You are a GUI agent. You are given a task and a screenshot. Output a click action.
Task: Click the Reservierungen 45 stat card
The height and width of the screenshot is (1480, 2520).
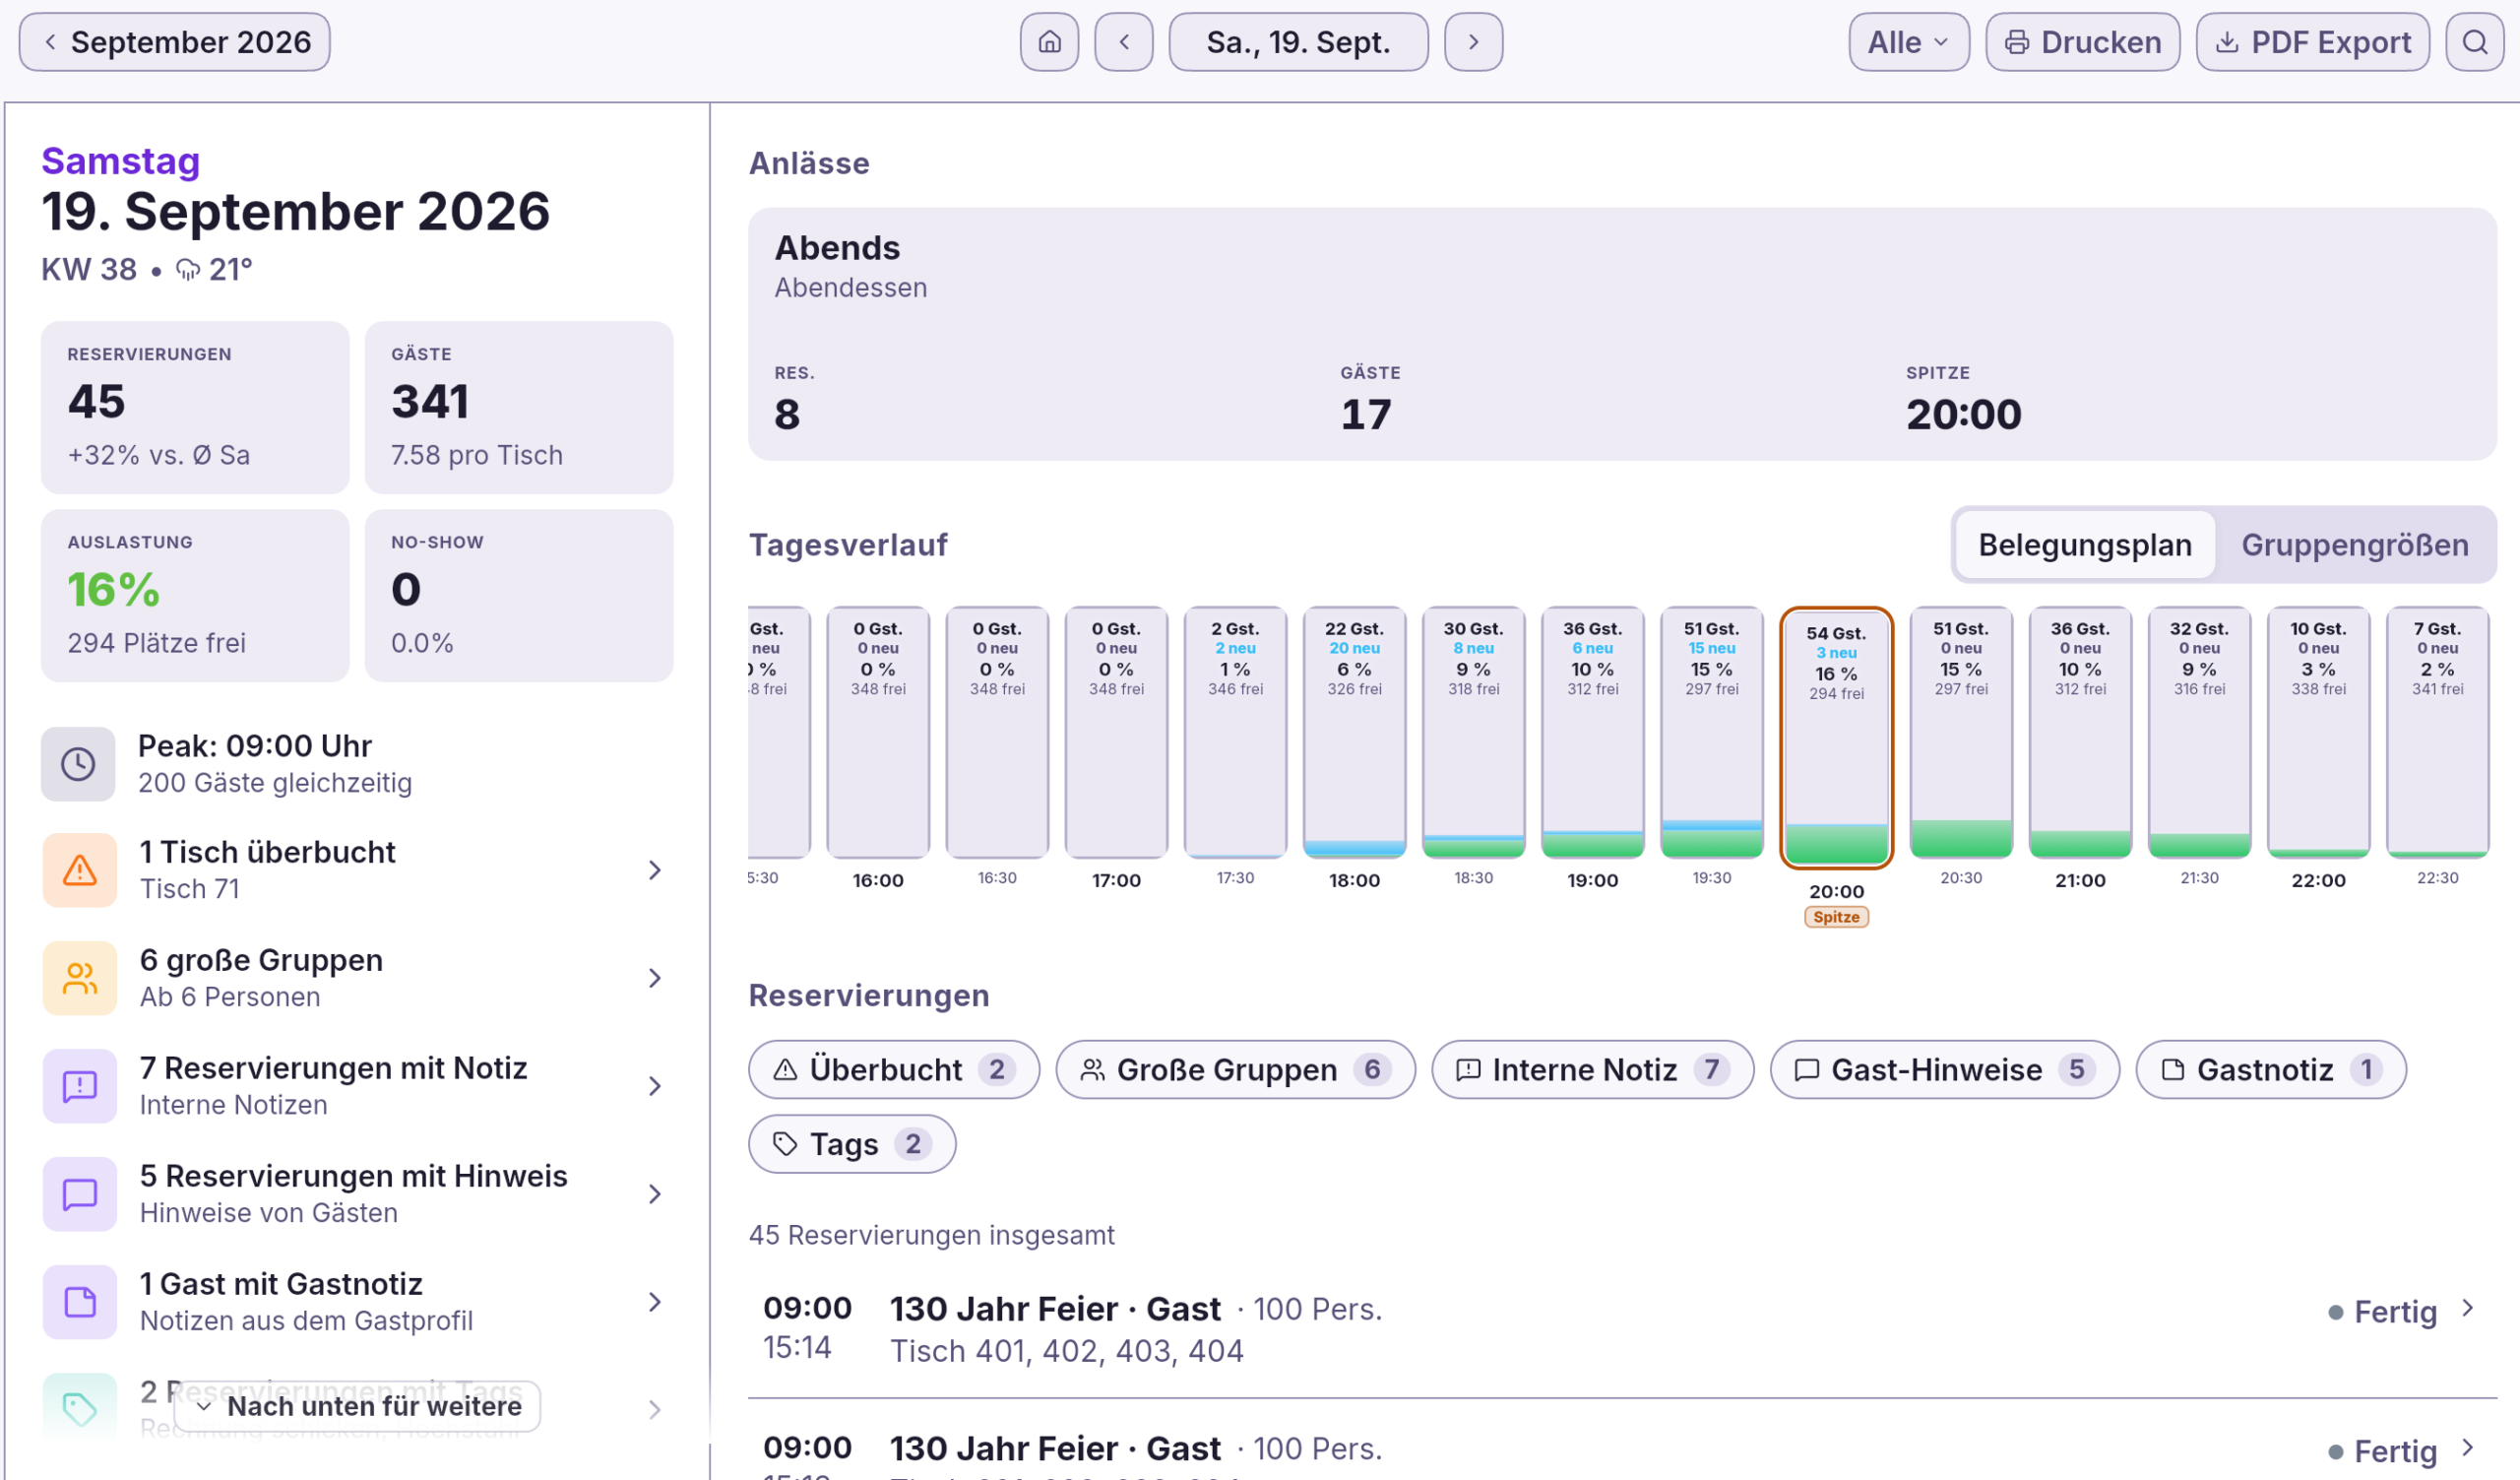pyautogui.click(x=195, y=408)
